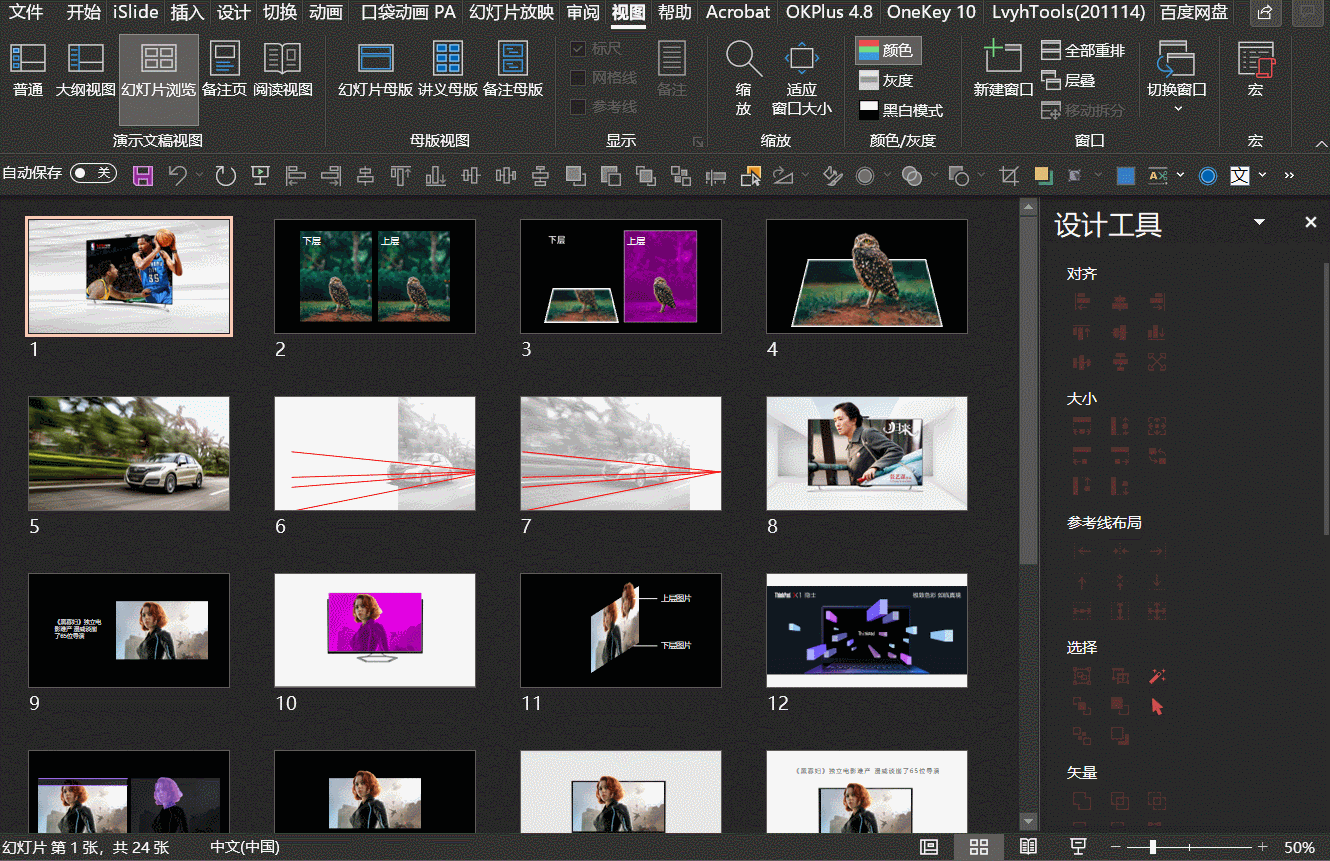Open 讲义母版 handout master
The image size is (1330, 861).
coord(448,69)
